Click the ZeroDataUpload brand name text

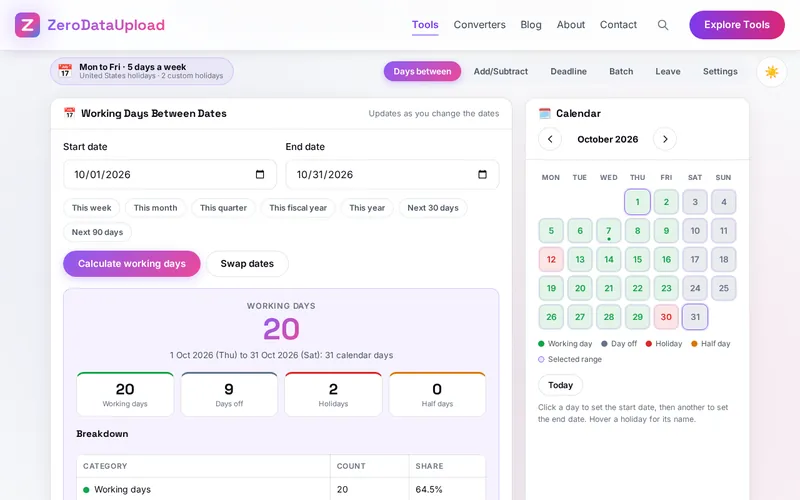click(106, 25)
